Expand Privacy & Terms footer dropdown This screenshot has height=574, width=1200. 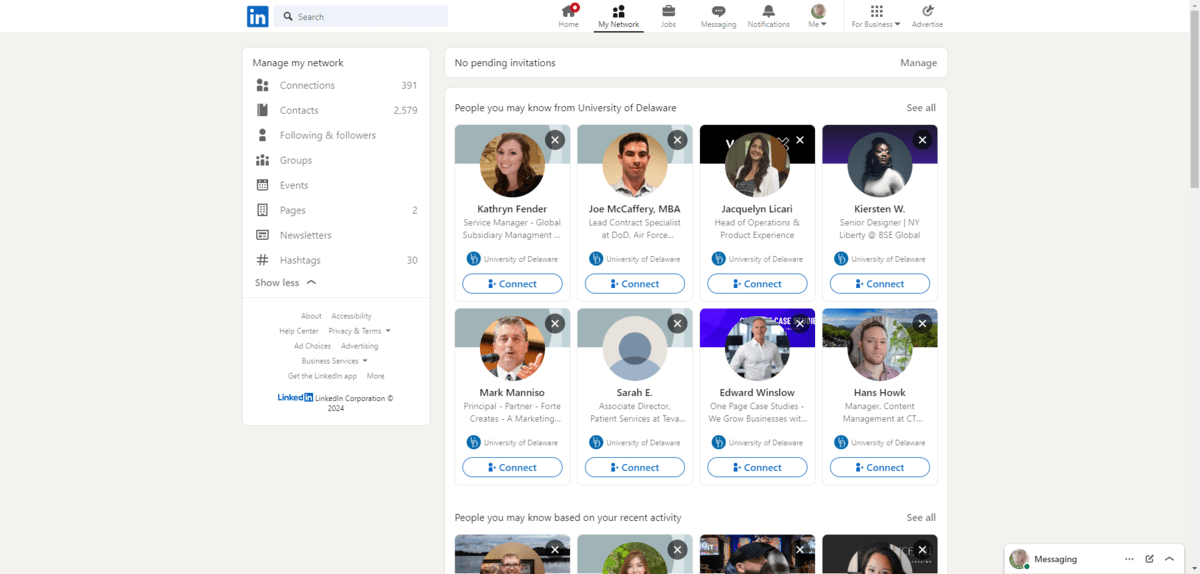(x=359, y=331)
